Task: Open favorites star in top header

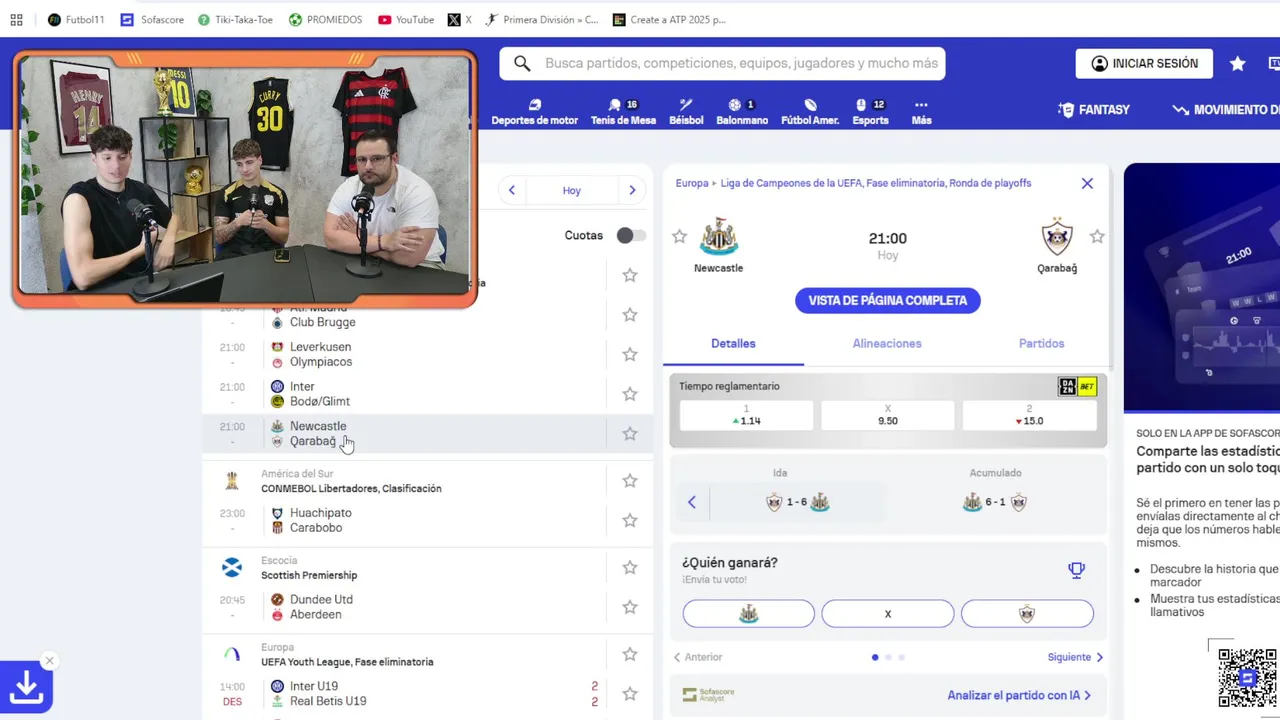Action: pos(1237,63)
